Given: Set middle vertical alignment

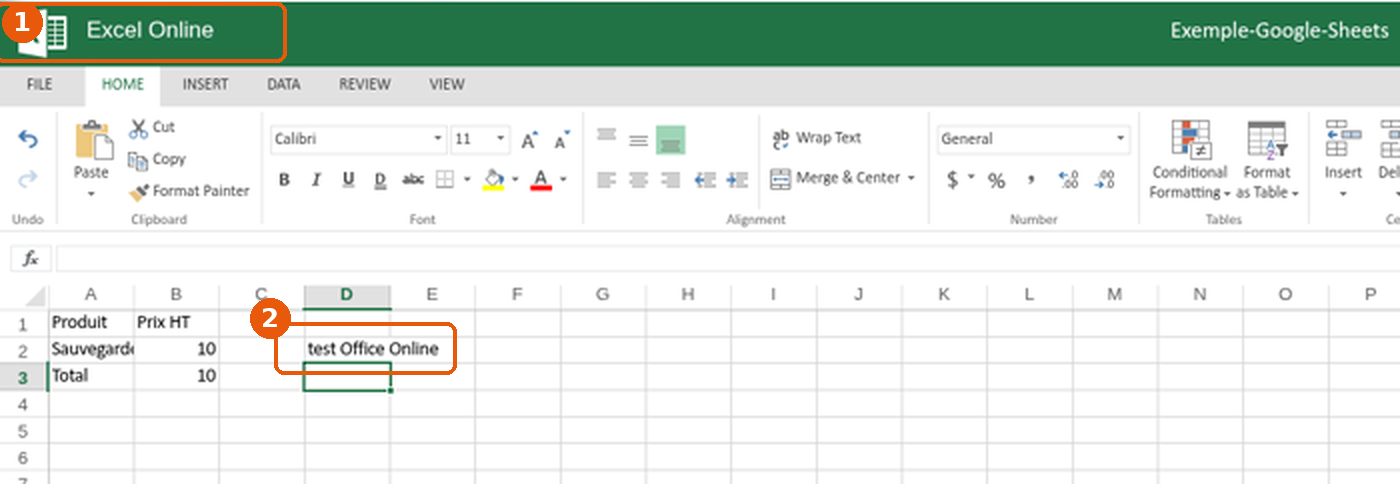Looking at the screenshot, I should (x=638, y=139).
